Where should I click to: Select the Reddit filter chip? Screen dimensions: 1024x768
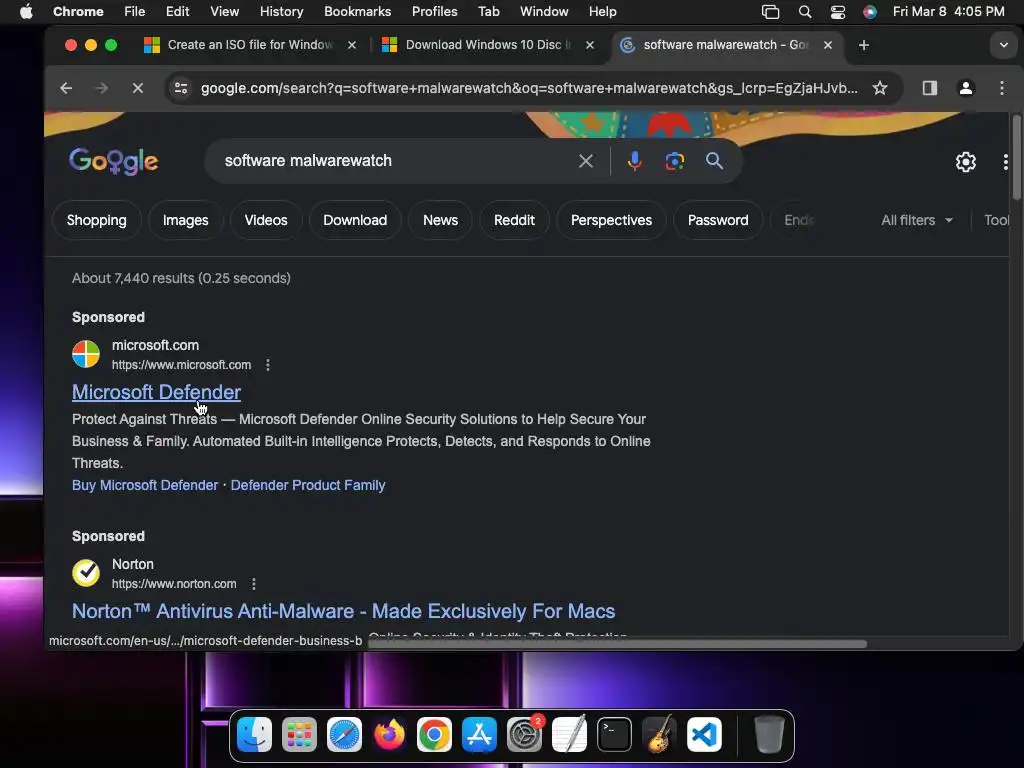click(x=514, y=221)
